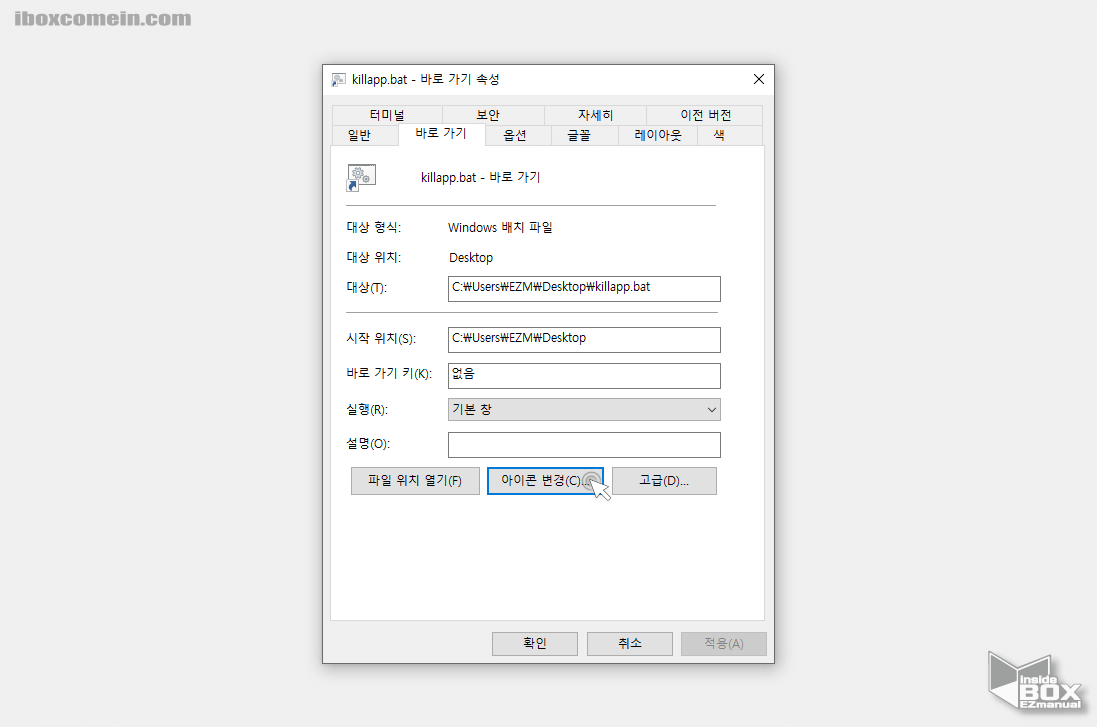The width and height of the screenshot is (1097, 727).
Task: Switch to the 색 tab
Action: click(x=718, y=135)
